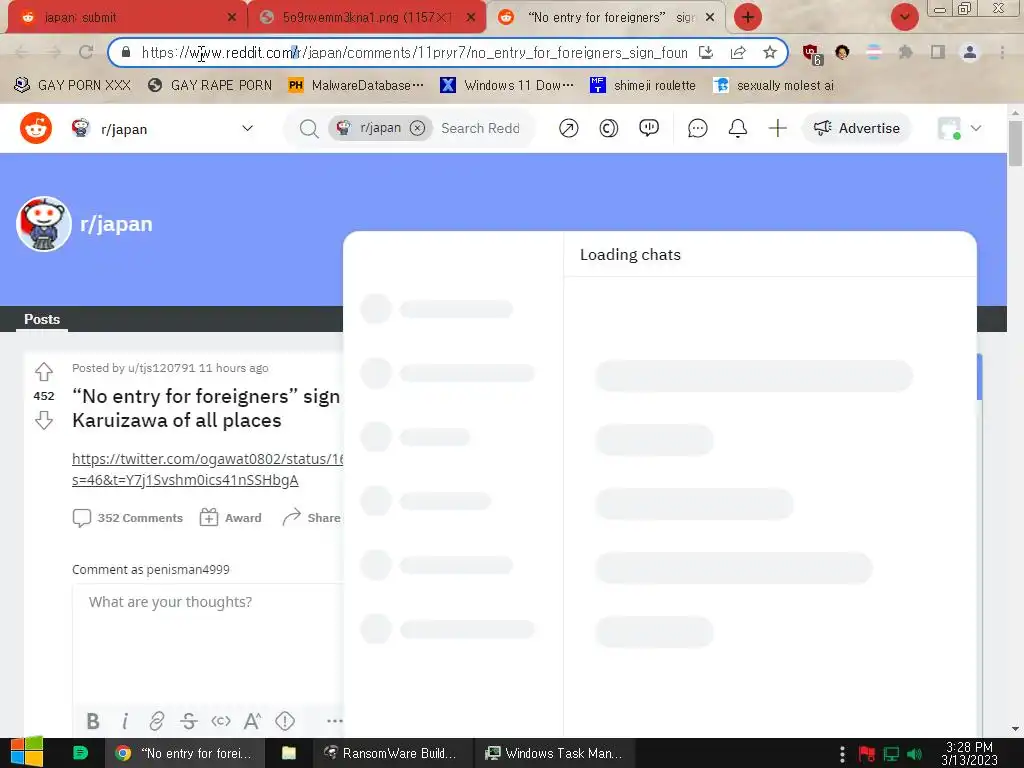Click the share page icon in address bar
Image resolution: width=1024 pixels, height=768 pixels.
(x=738, y=52)
